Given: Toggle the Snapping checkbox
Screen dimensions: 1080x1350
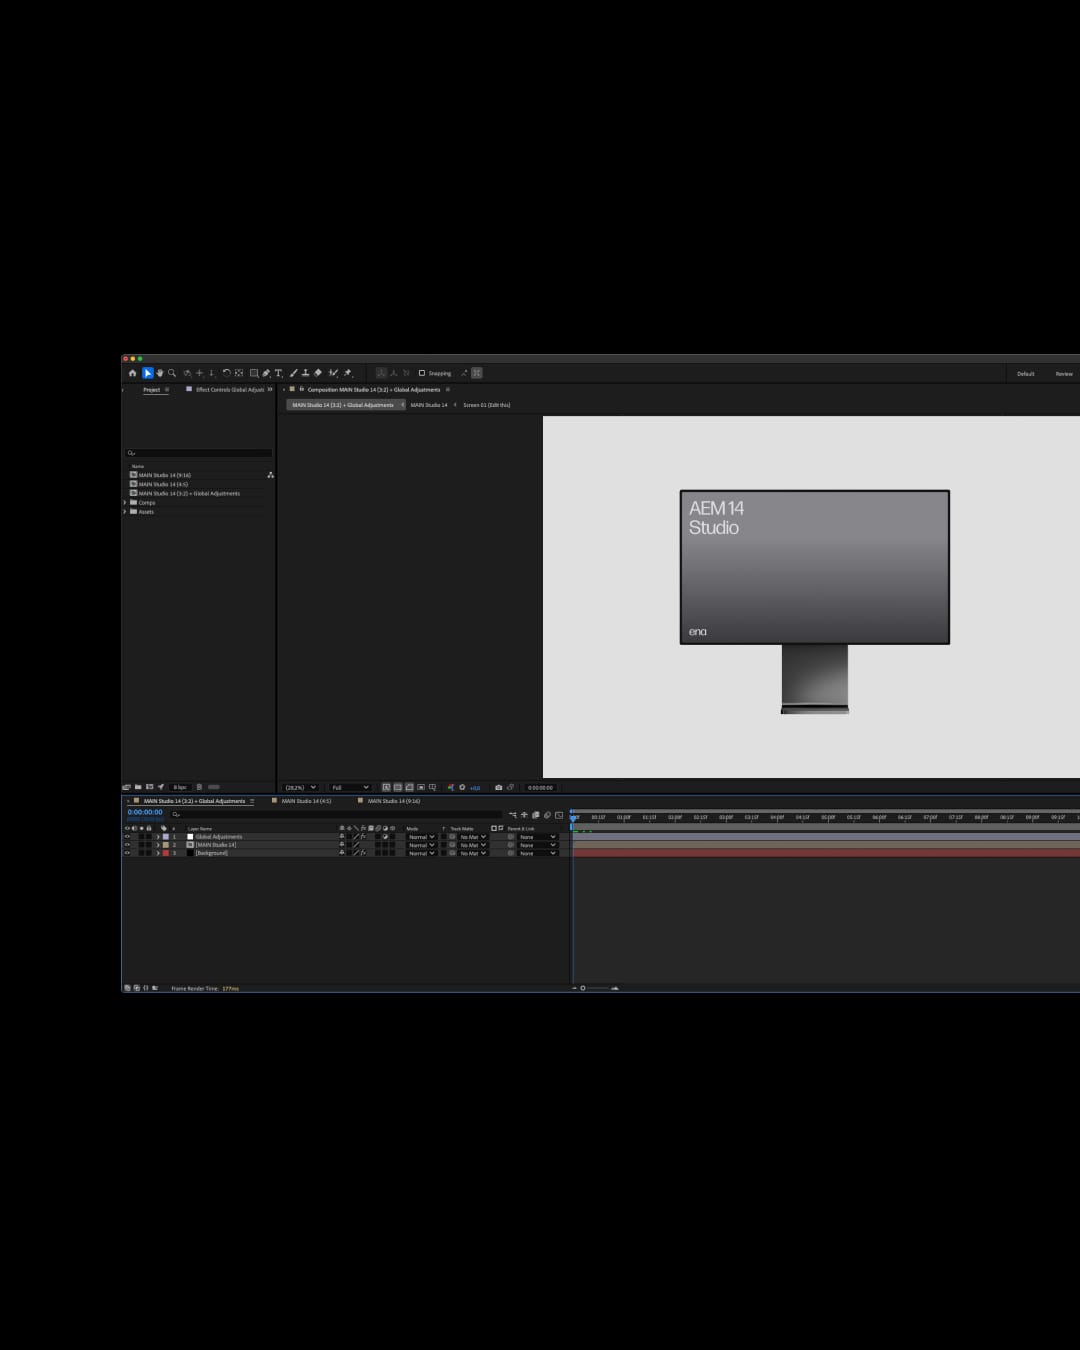Looking at the screenshot, I should [x=422, y=373].
